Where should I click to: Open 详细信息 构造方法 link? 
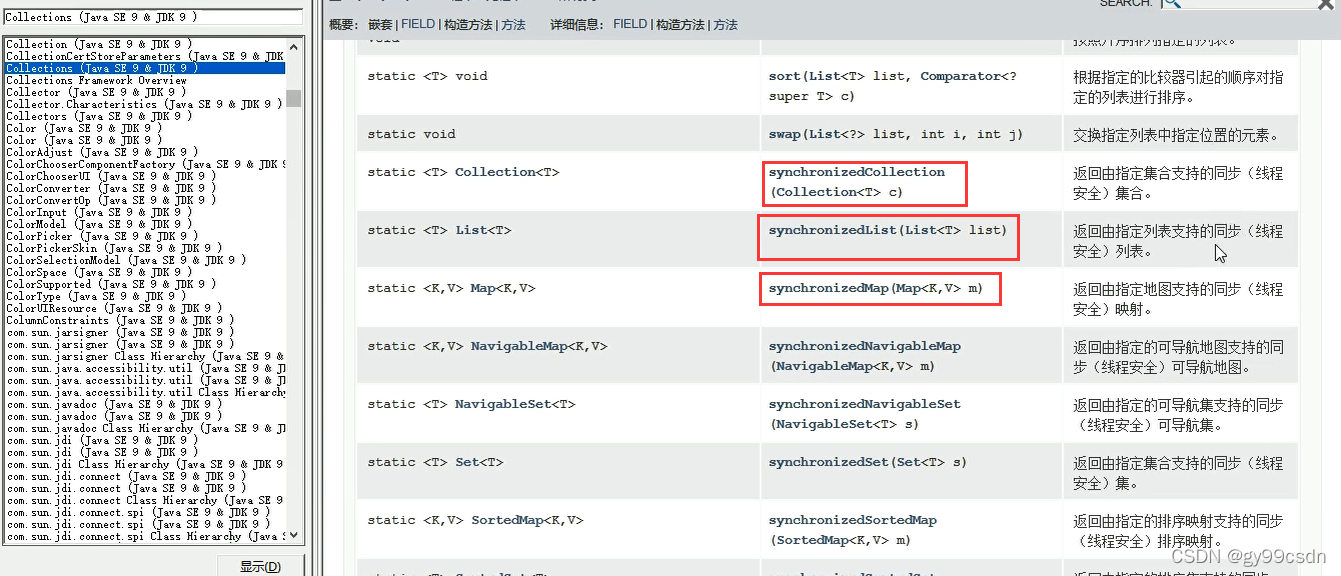tap(680, 24)
